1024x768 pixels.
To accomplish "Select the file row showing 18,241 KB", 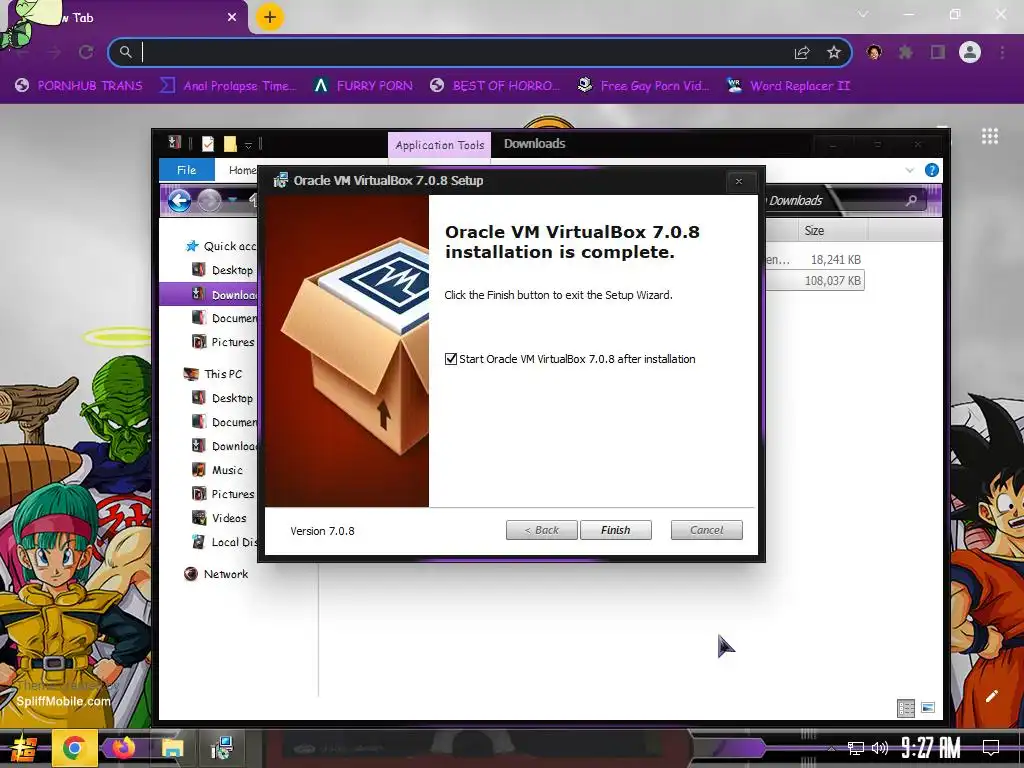I will click(814, 260).
